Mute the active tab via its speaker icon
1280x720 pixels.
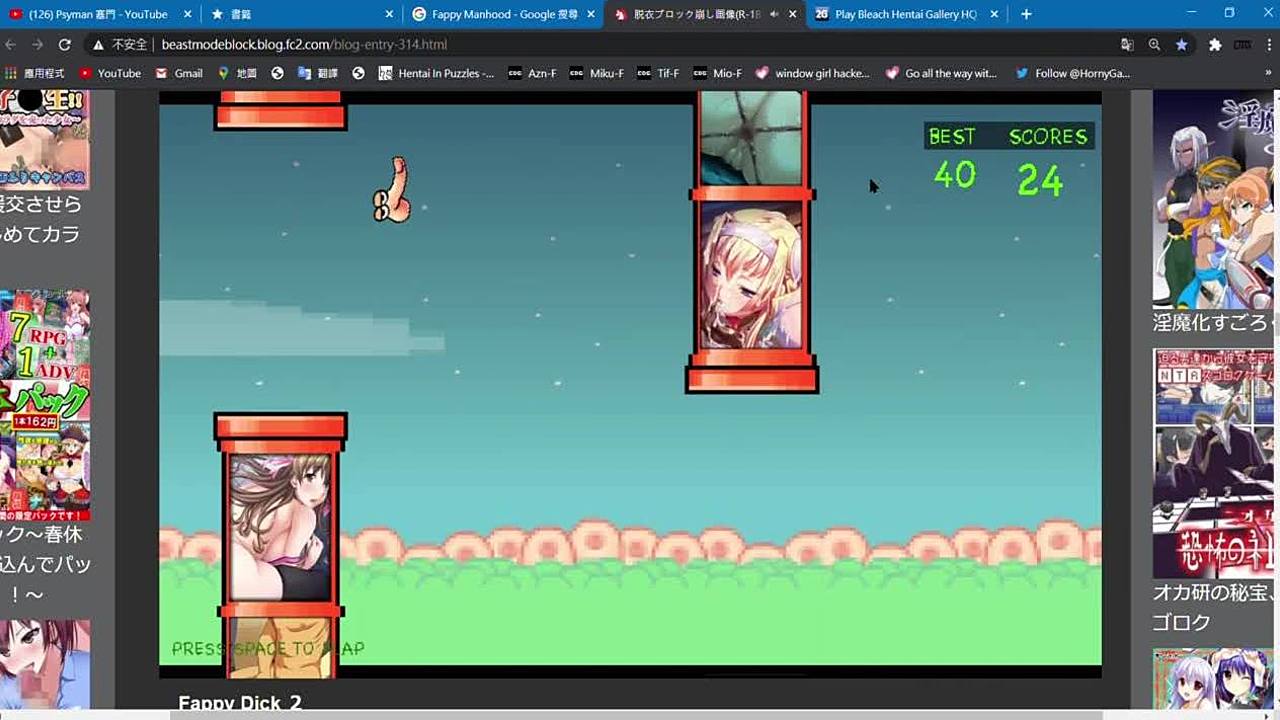(x=774, y=14)
